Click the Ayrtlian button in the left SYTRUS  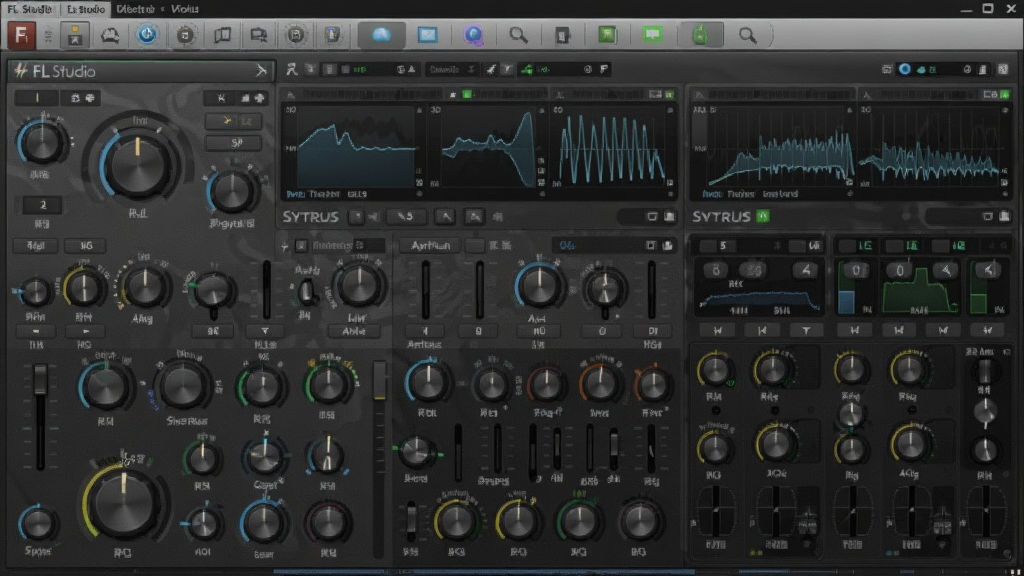[x=430, y=246]
